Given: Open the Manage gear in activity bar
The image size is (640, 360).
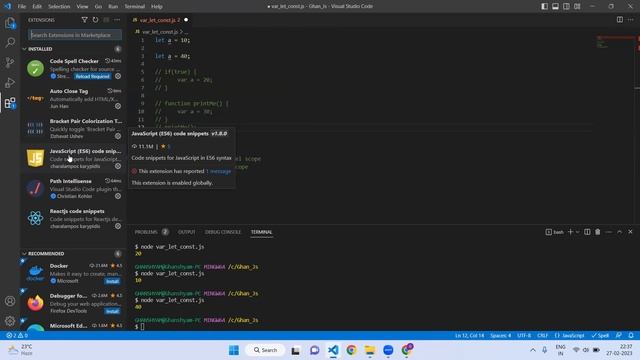Looking at the screenshot, I should click(10, 321).
